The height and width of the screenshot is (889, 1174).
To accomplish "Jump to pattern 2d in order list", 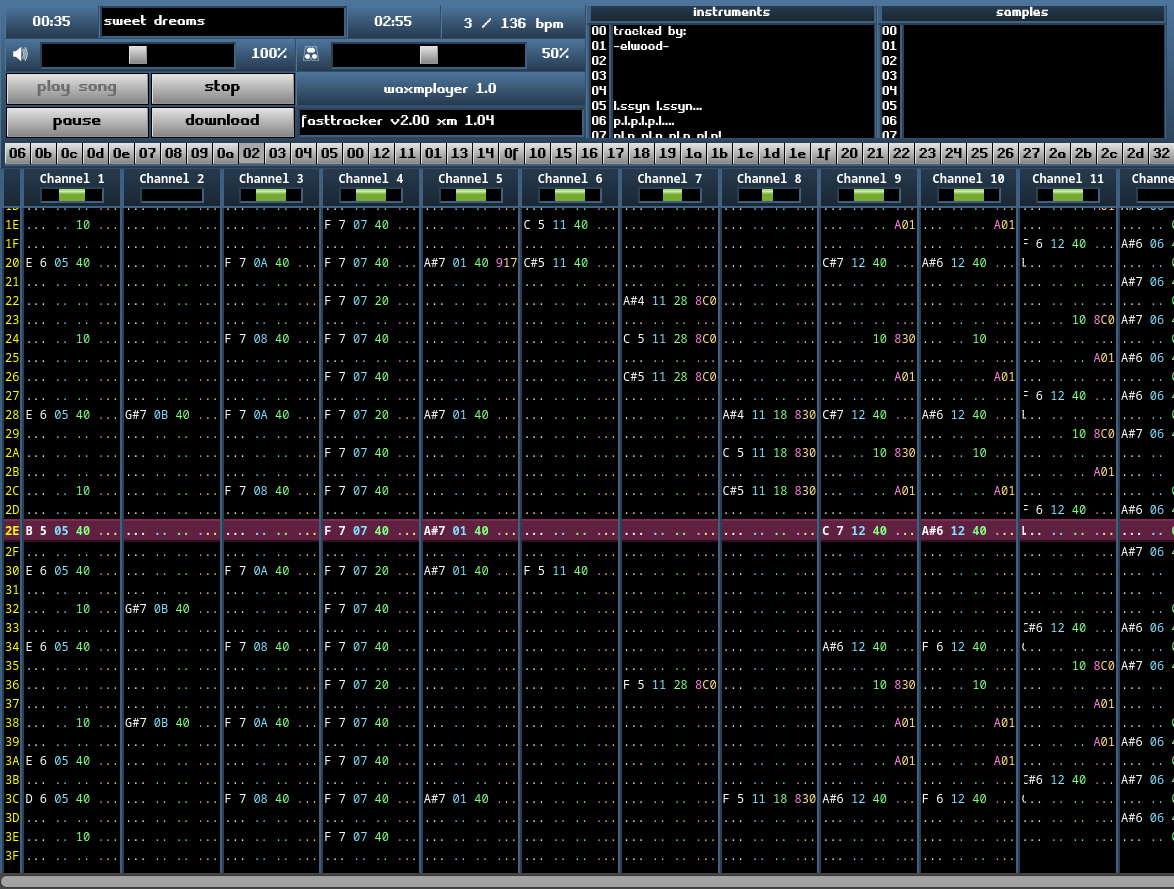I will (x=1135, y=154).
